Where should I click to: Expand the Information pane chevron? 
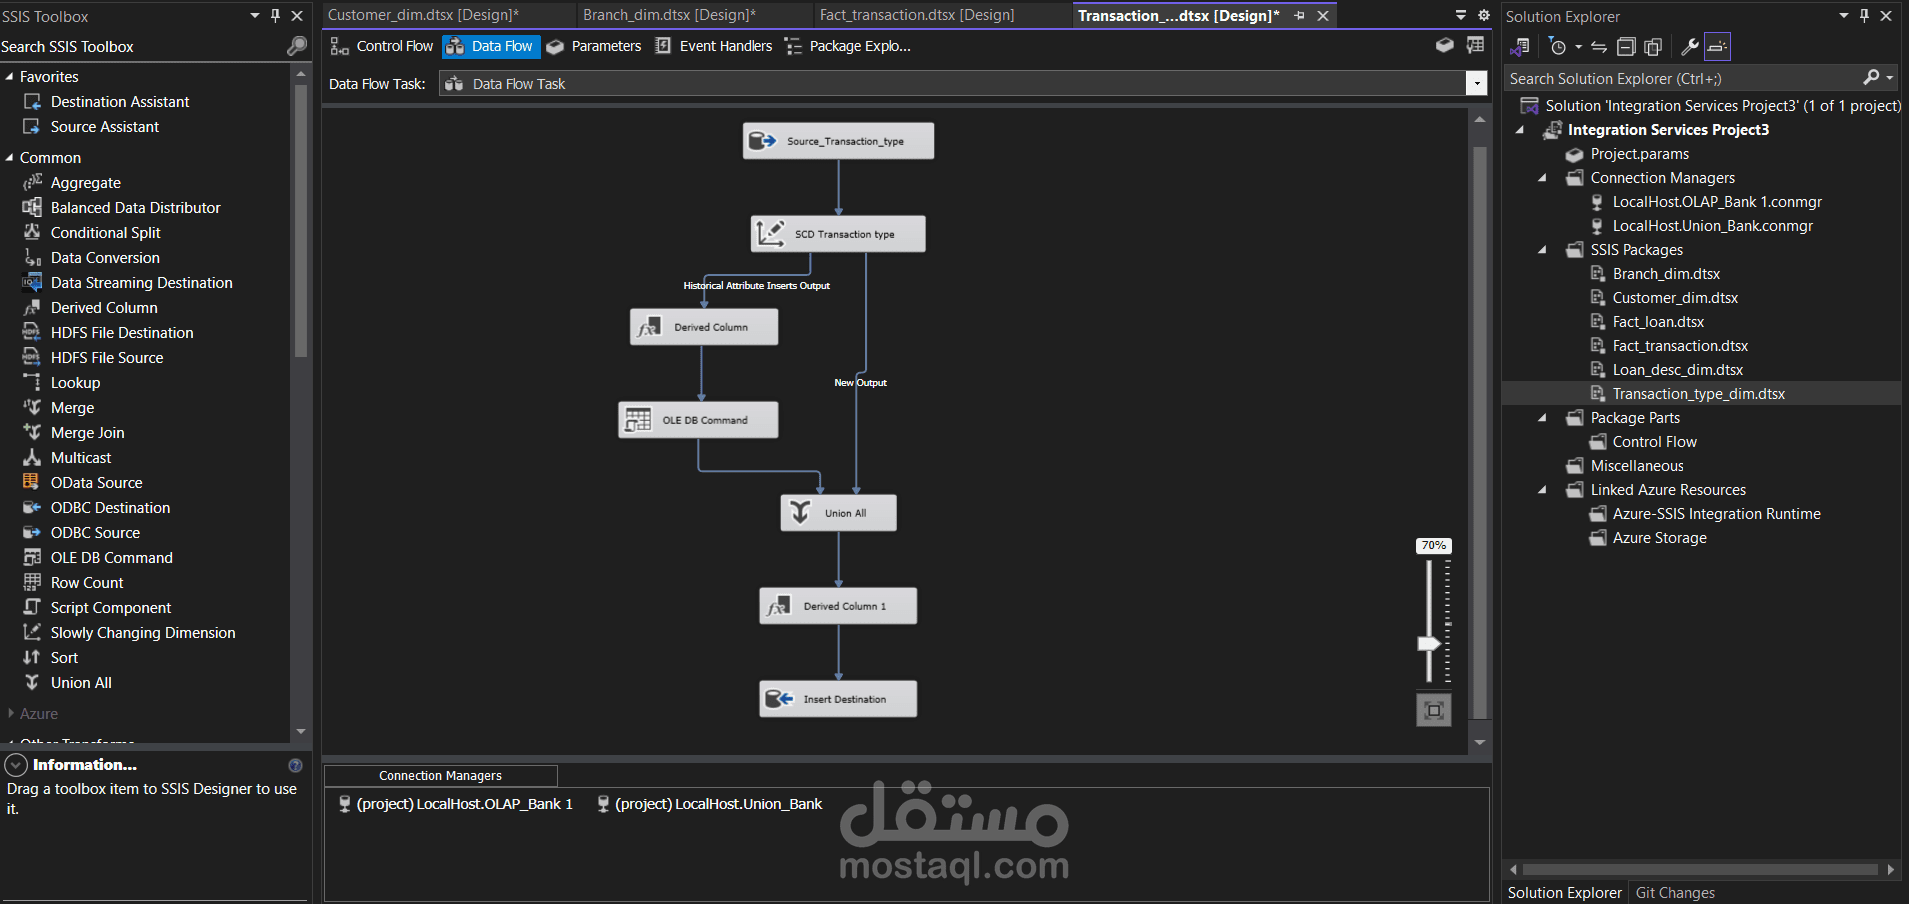pyautogui.click(x=16, y=766)
